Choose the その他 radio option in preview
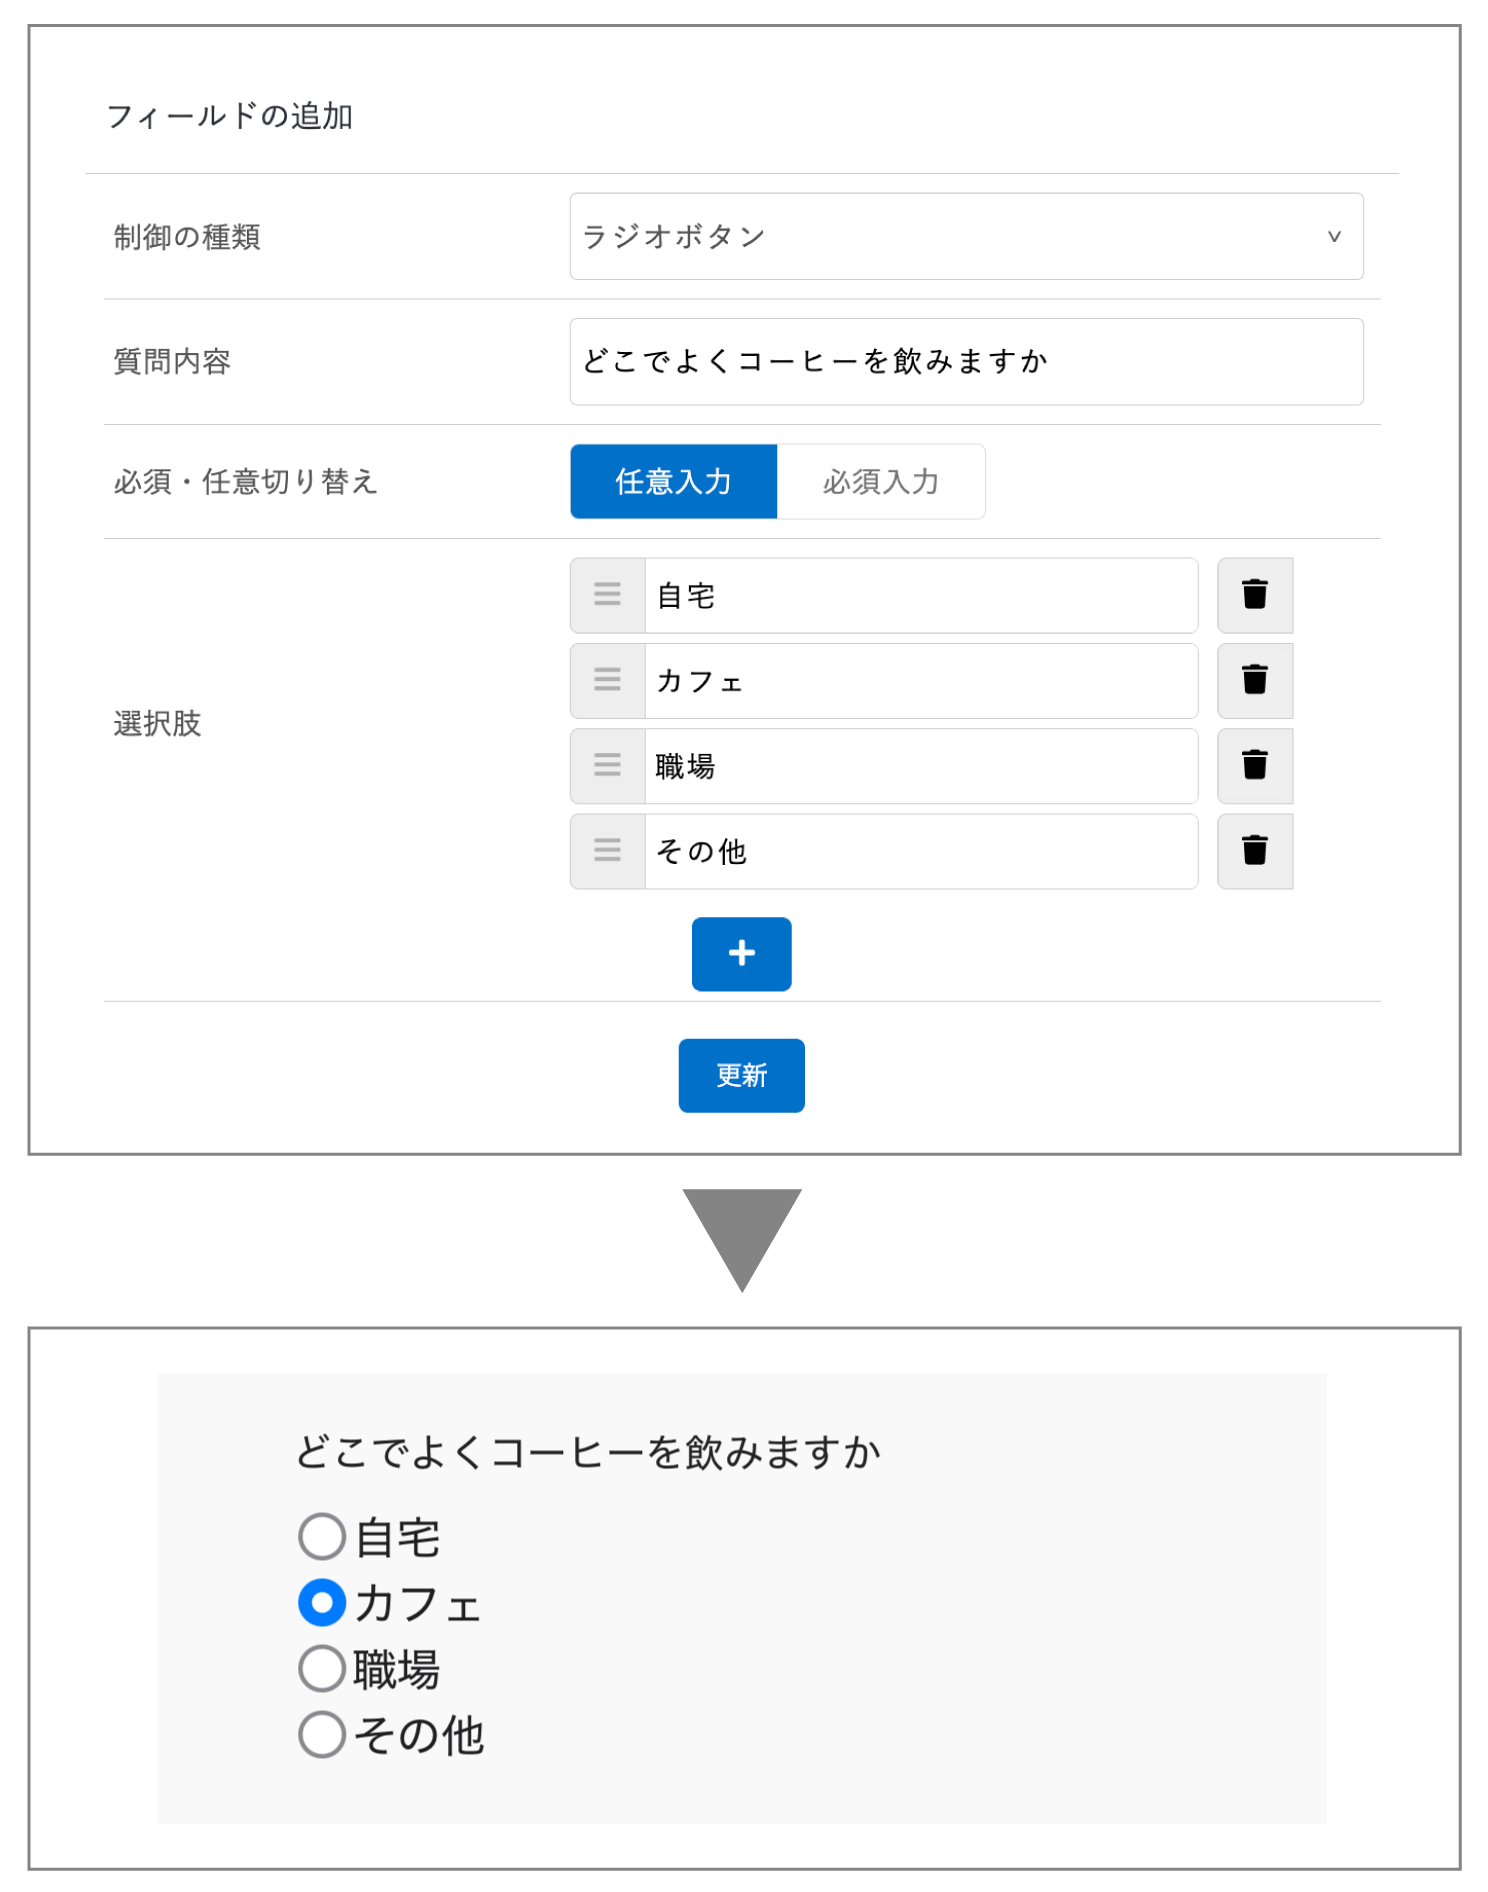 [x=322, y=1734]
